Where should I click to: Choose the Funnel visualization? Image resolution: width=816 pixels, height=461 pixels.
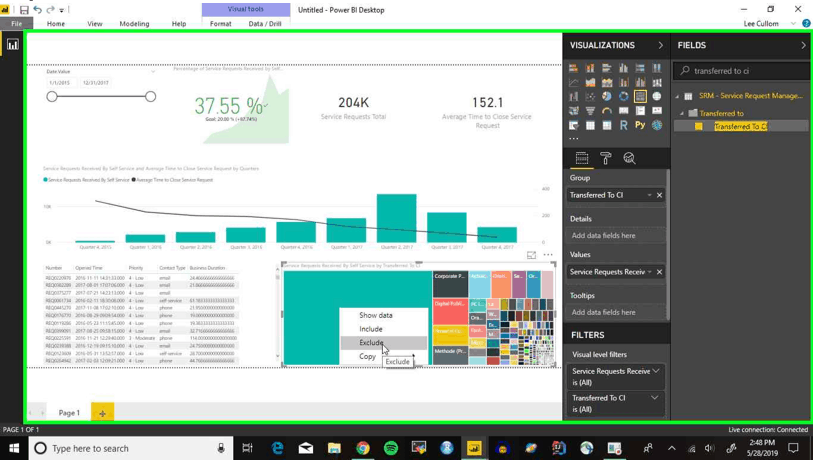[590, 110]
